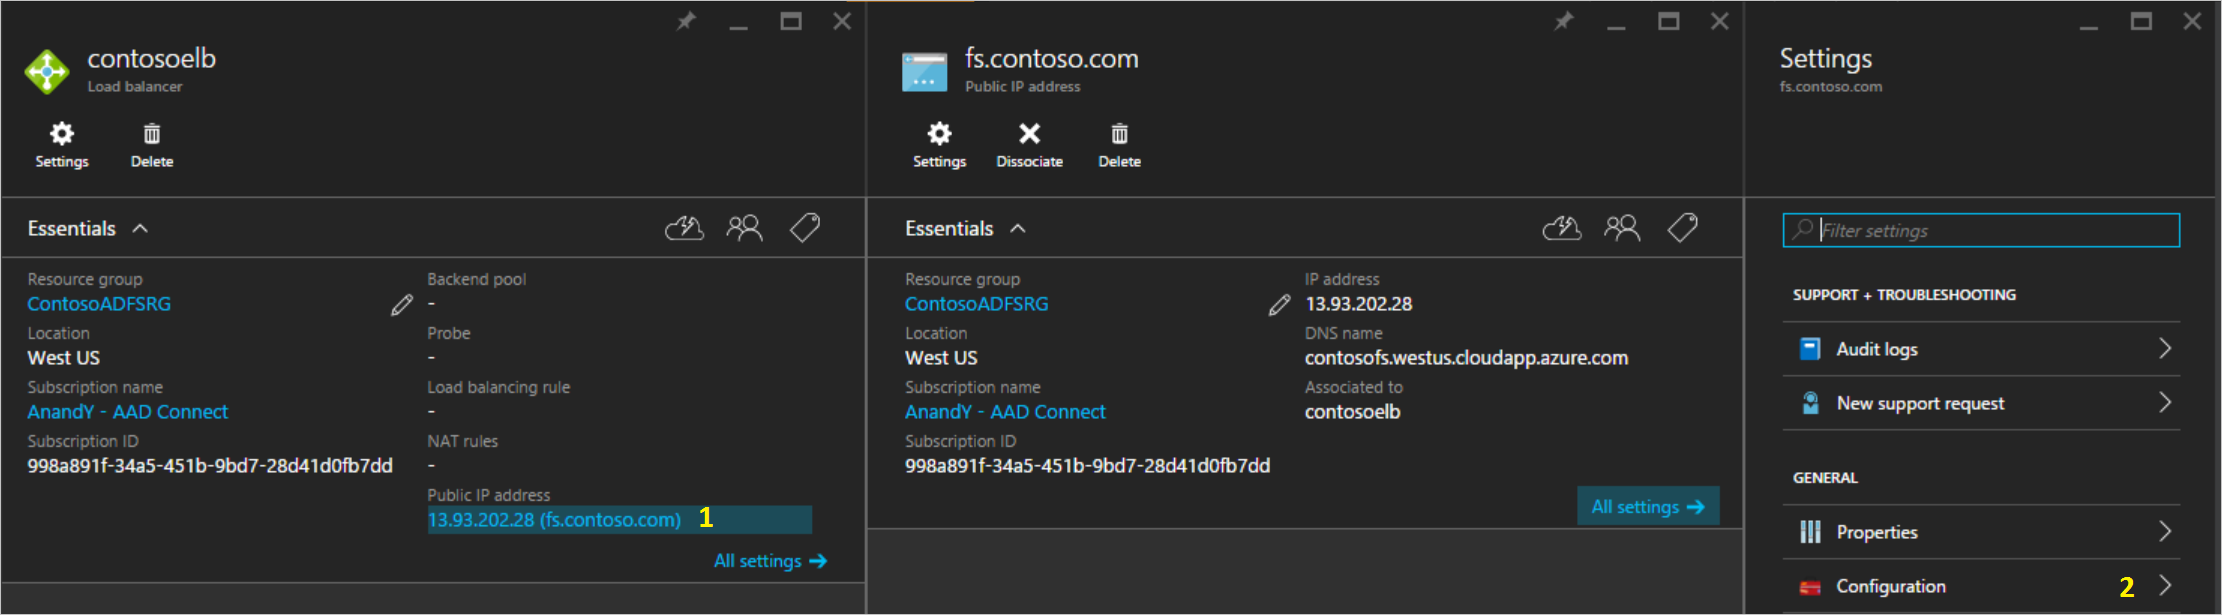The height and width of the screenshot is (615, 2222).
Task: Delete the contosoelb load balancer
Action: click(152, 145)
